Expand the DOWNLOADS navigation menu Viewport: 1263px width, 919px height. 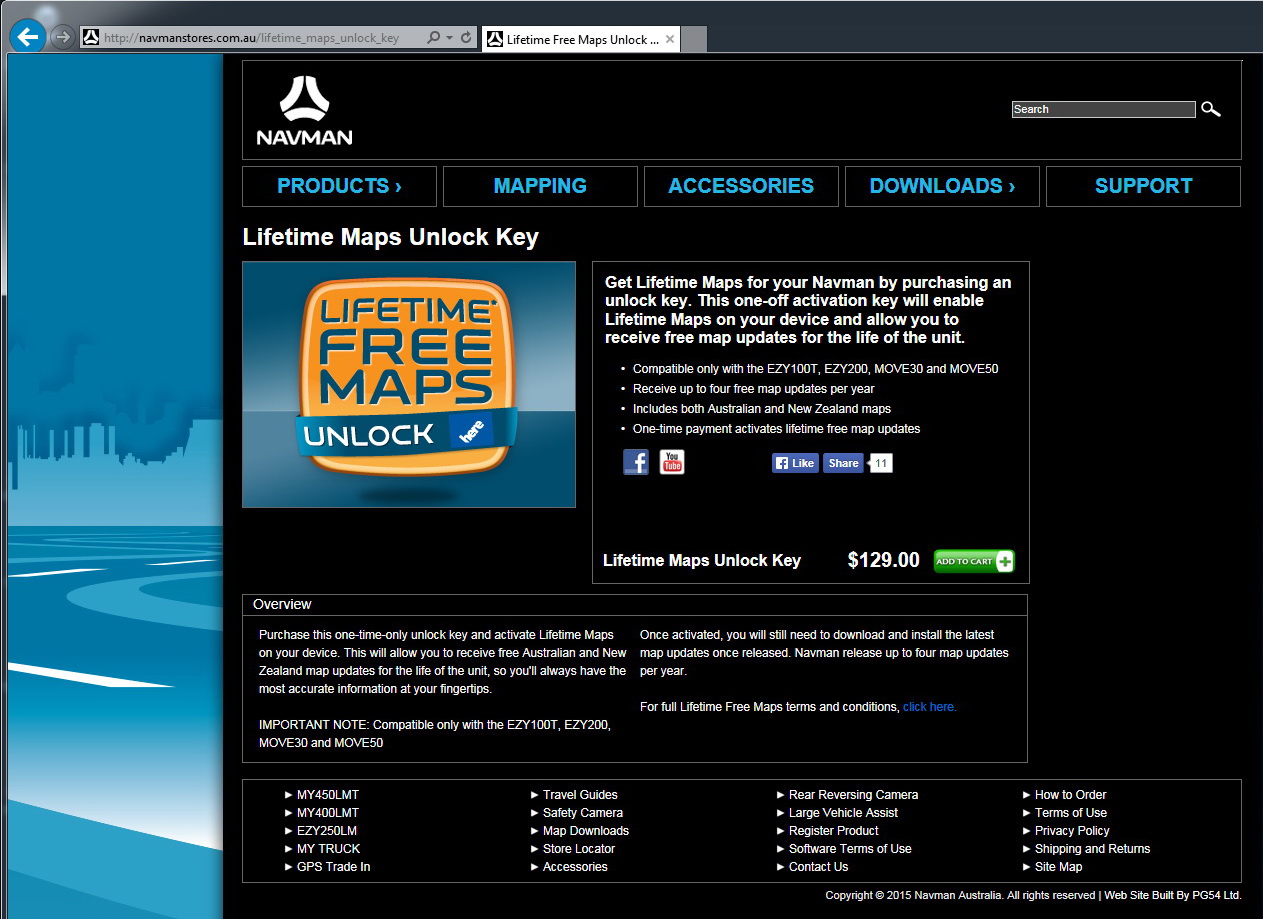[941, 186]
